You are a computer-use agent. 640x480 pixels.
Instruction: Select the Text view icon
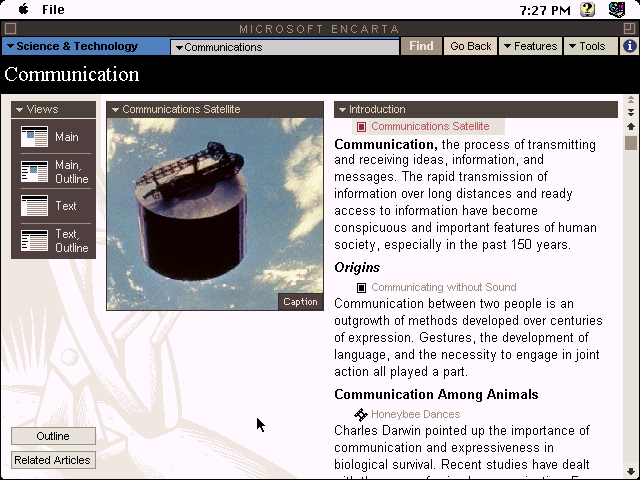[x=34, y=206]
